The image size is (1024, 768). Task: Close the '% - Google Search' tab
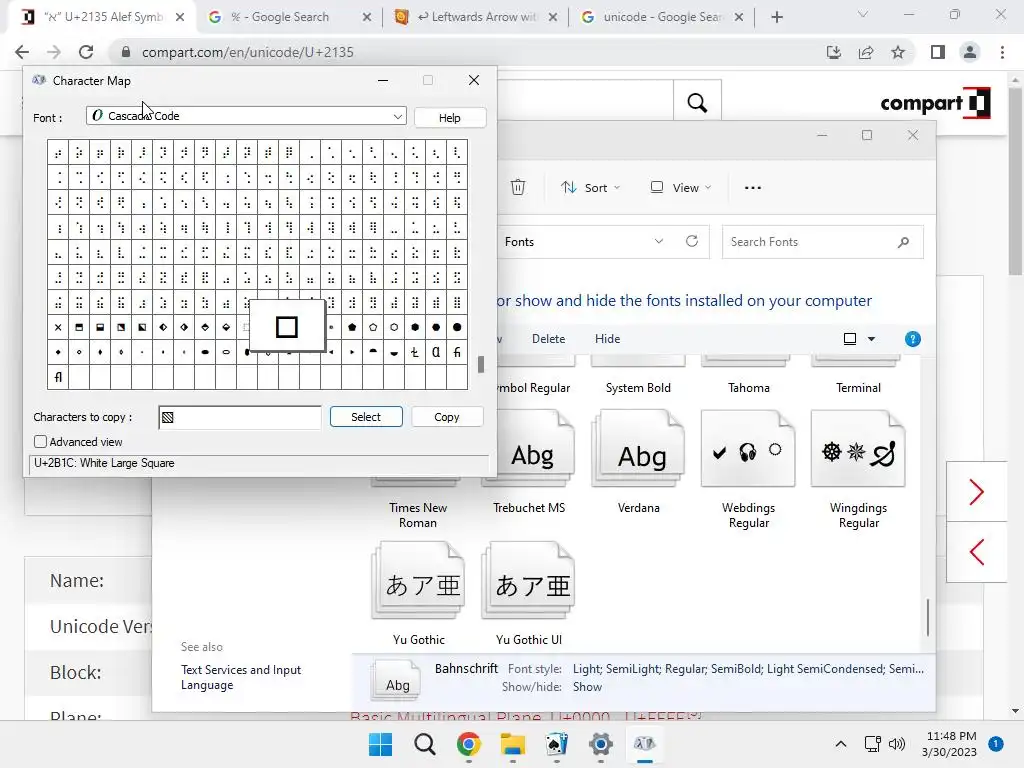pyautogui.click(x=367, y=17)
